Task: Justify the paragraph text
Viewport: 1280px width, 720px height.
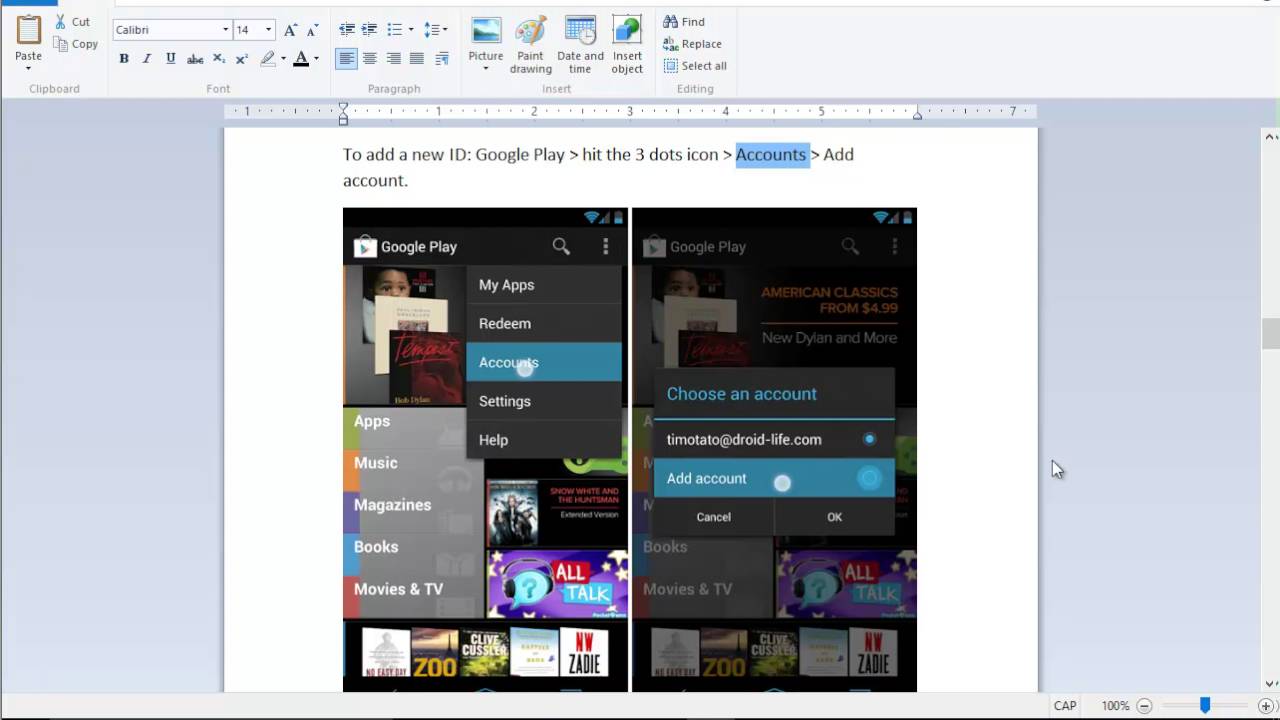Action: coord(417,59)
